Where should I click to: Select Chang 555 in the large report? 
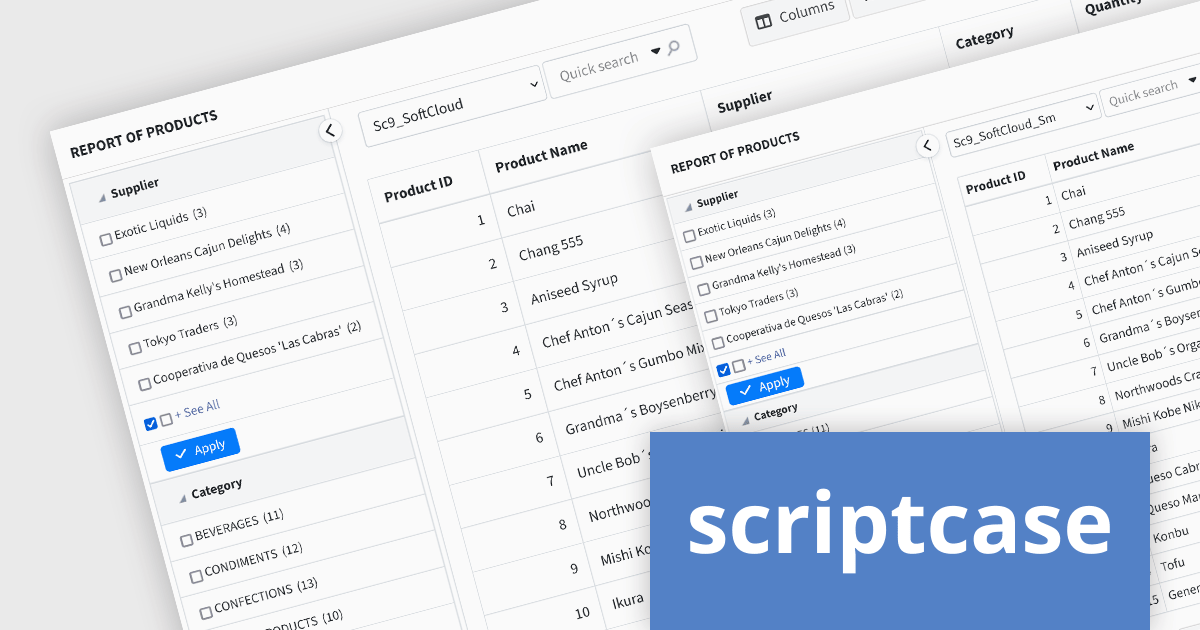[551, 248]
